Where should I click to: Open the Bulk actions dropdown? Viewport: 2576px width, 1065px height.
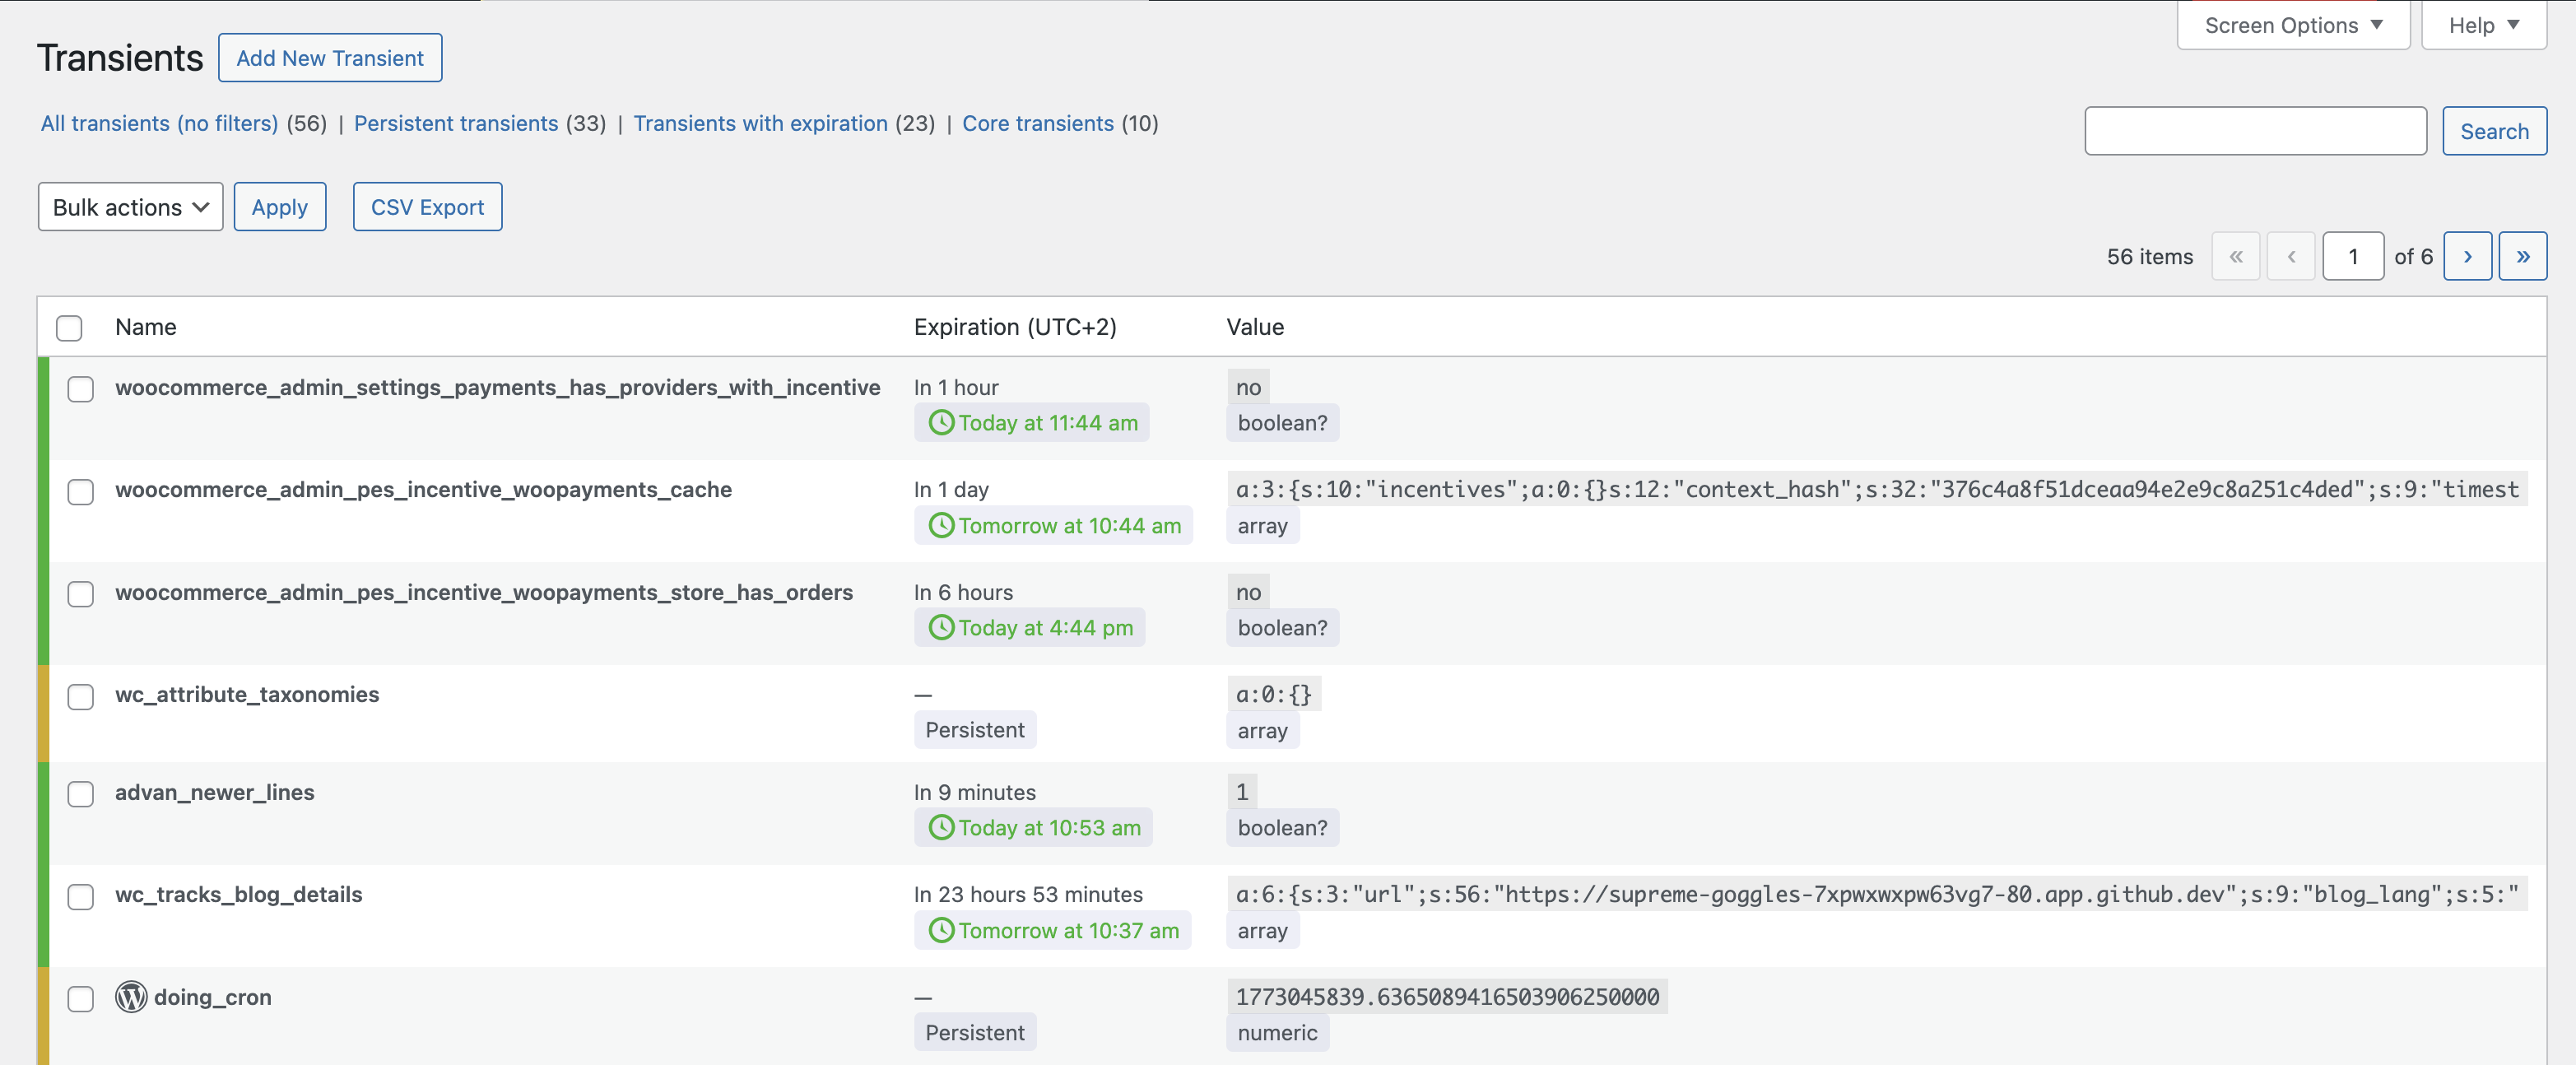point(130,207)
